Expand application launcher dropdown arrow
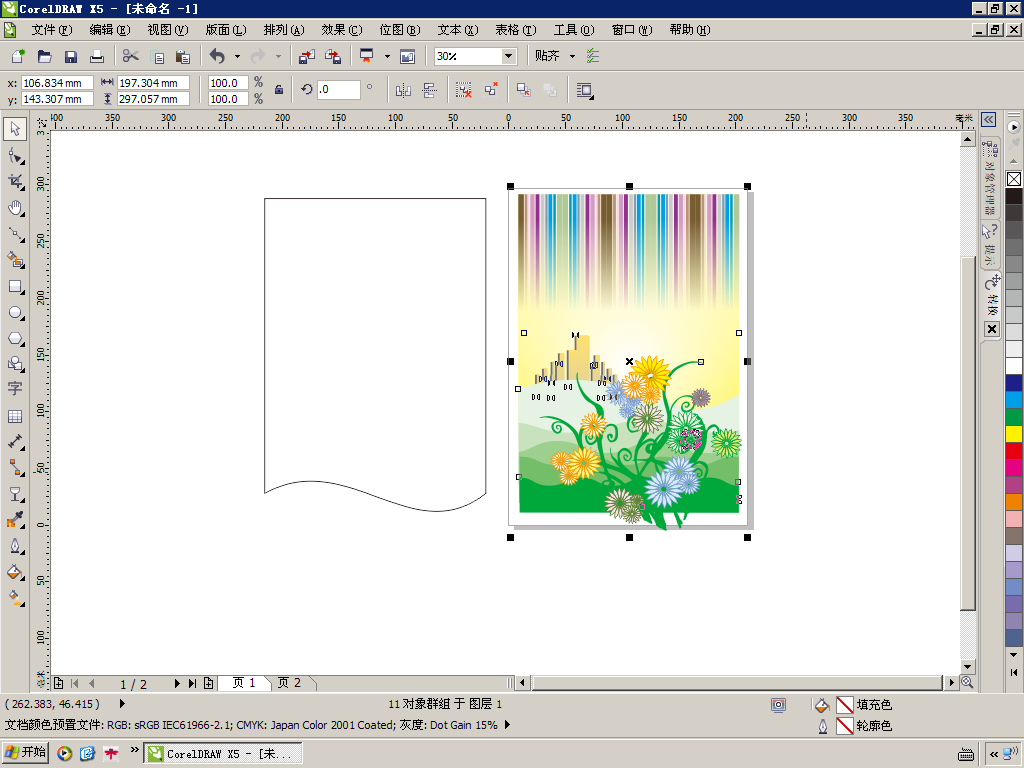This screenshot has width=1024, height=768. 387,56
